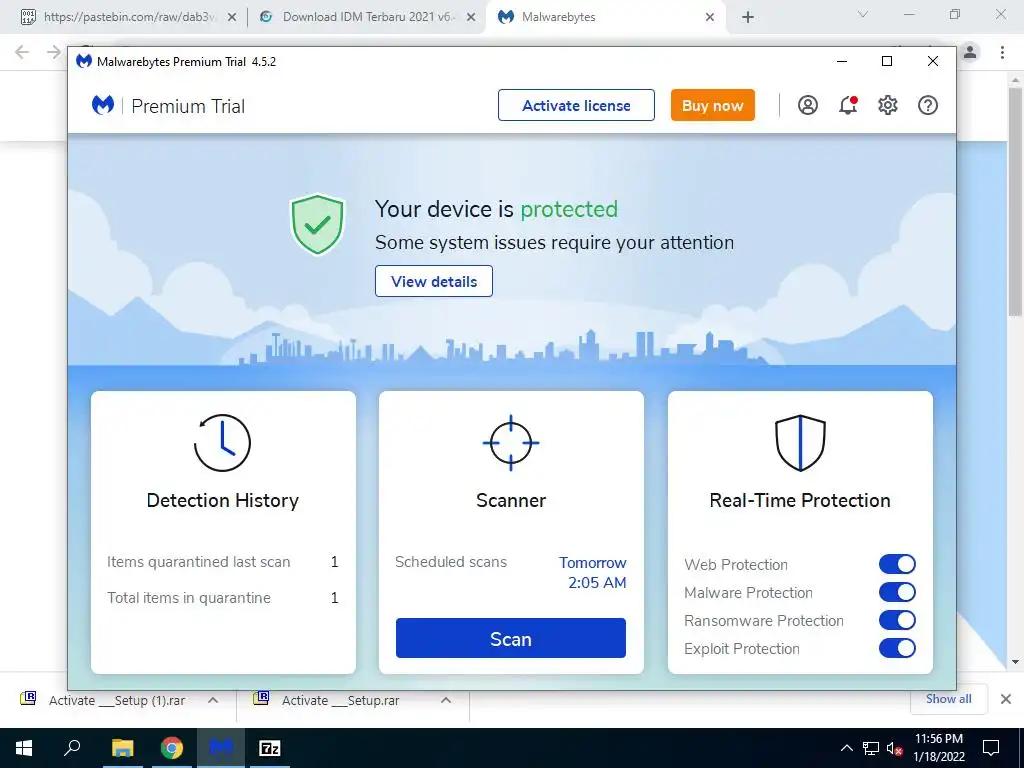Open Detection History clock icon
1024x768 pixels.
(x=222, y=443)
